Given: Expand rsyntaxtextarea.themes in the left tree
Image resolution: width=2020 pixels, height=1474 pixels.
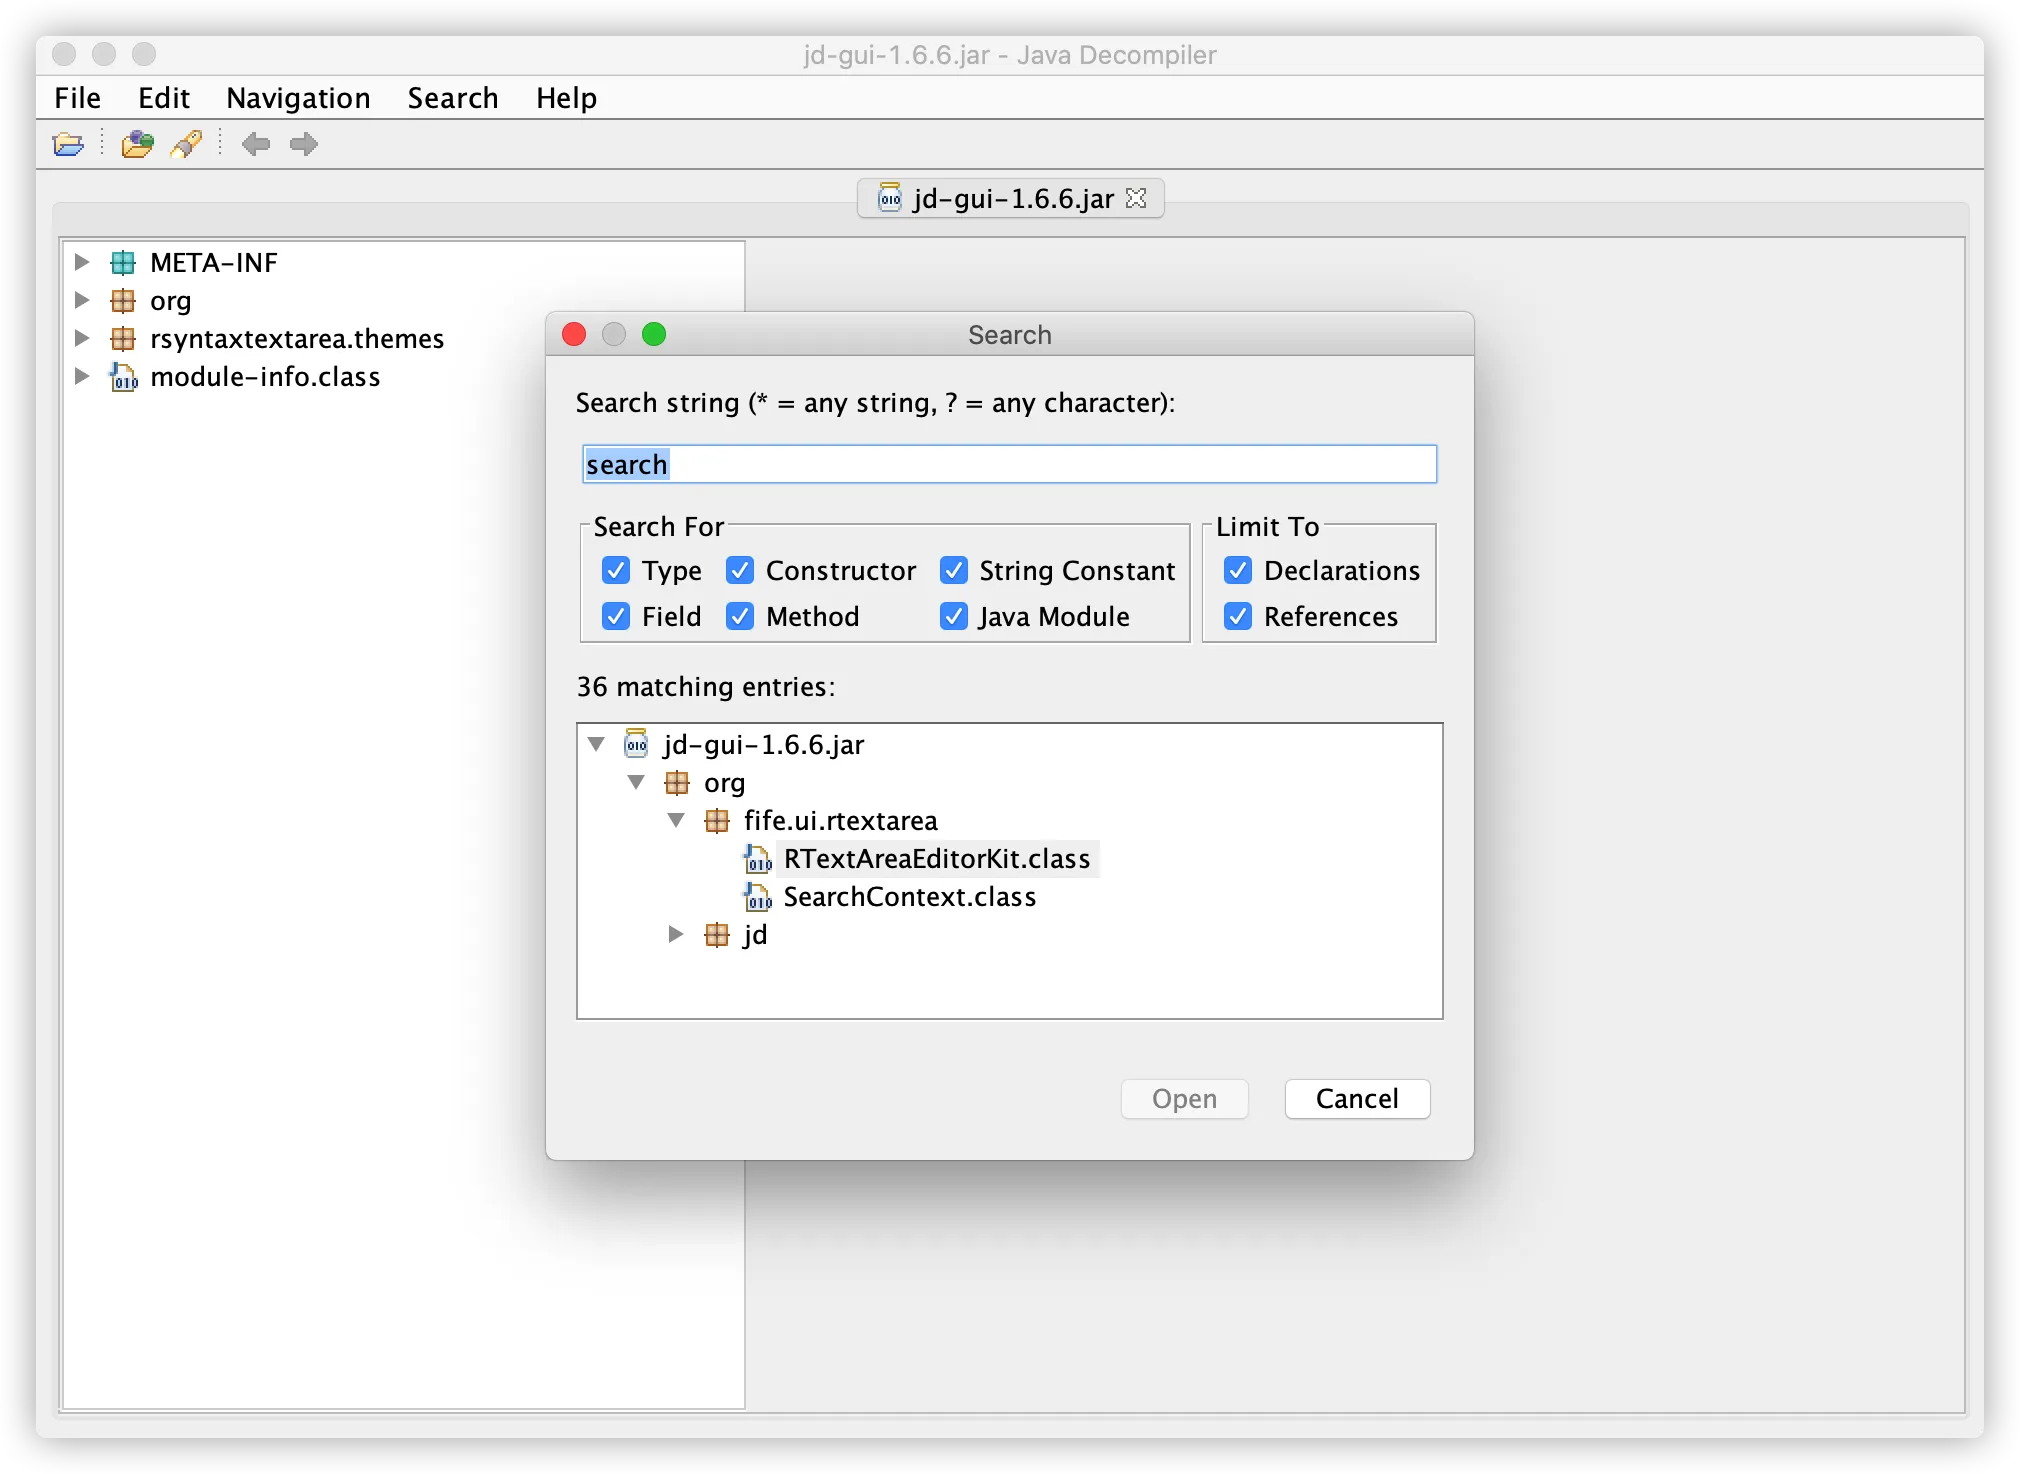Looking at the screenshot, I should tap(82, 338).
